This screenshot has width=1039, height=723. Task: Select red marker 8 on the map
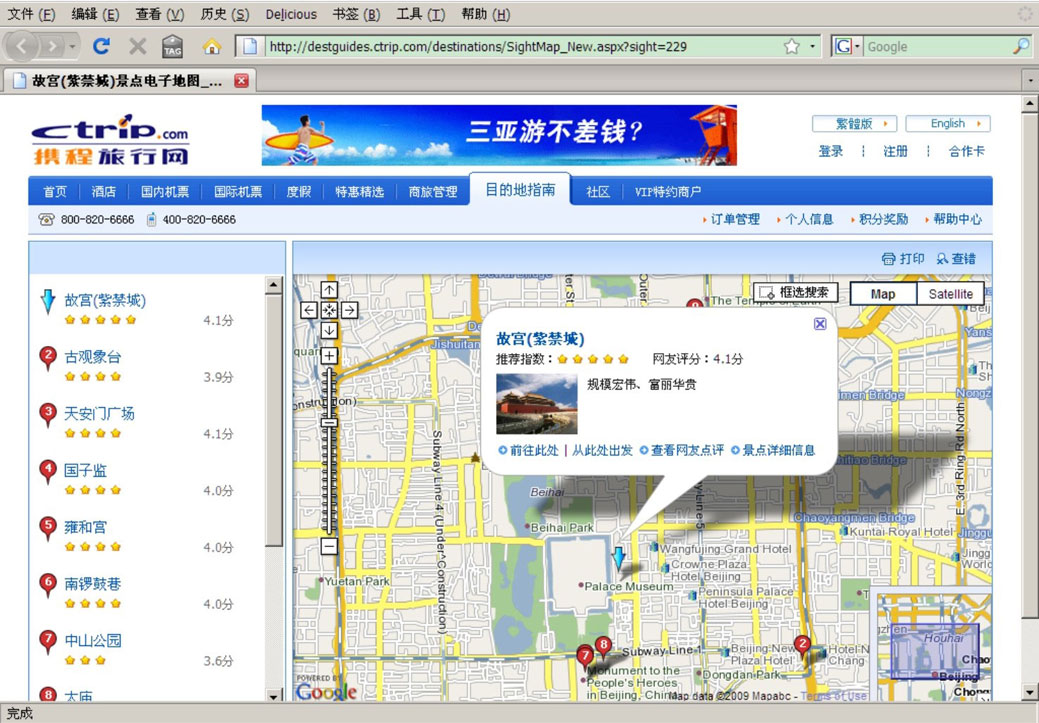pos(603,645)
